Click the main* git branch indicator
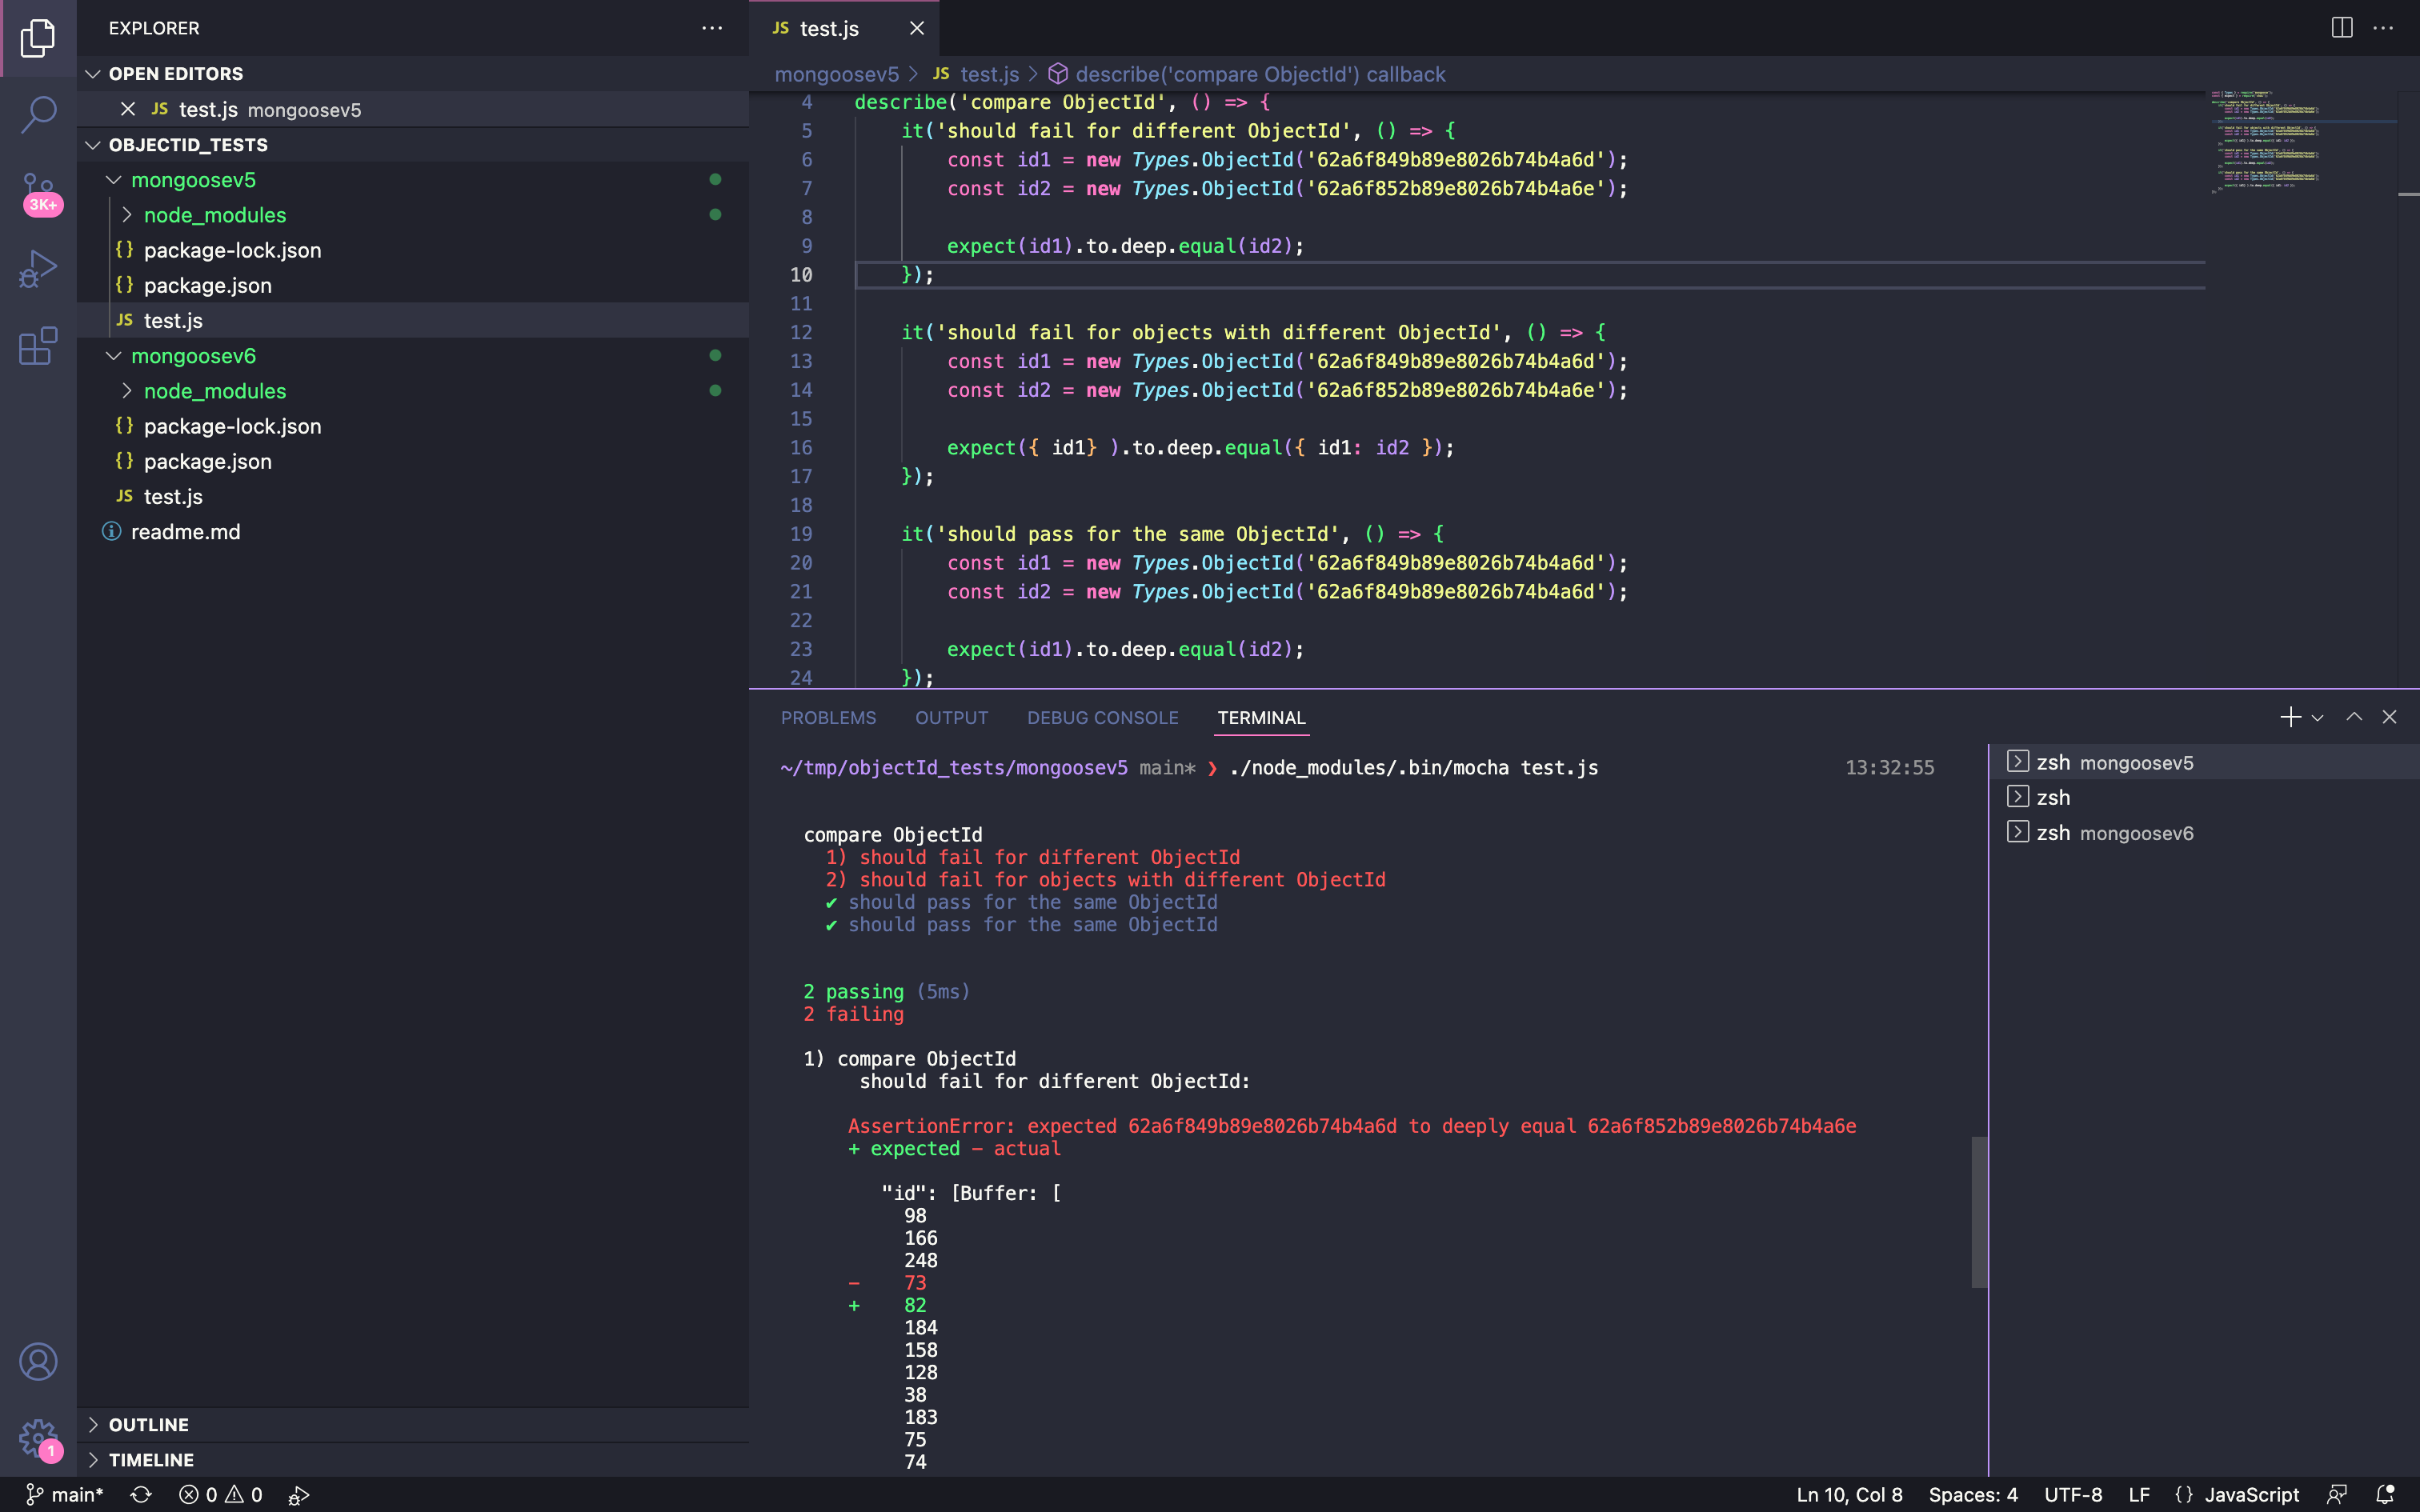 click(x=65, y=1494)
